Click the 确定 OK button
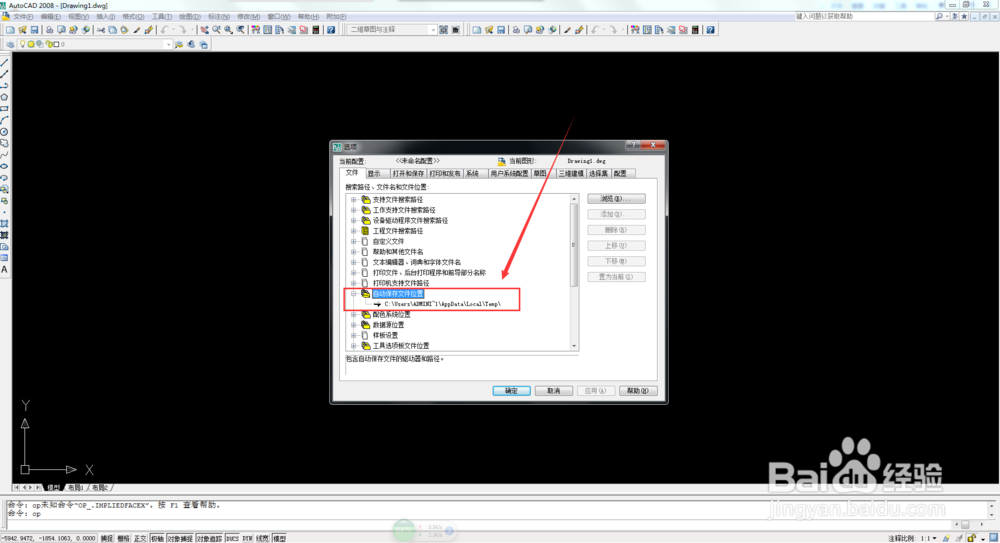The width and height of the screenshot is (1000, 543). pyautogui.click(x=511, y=391)
